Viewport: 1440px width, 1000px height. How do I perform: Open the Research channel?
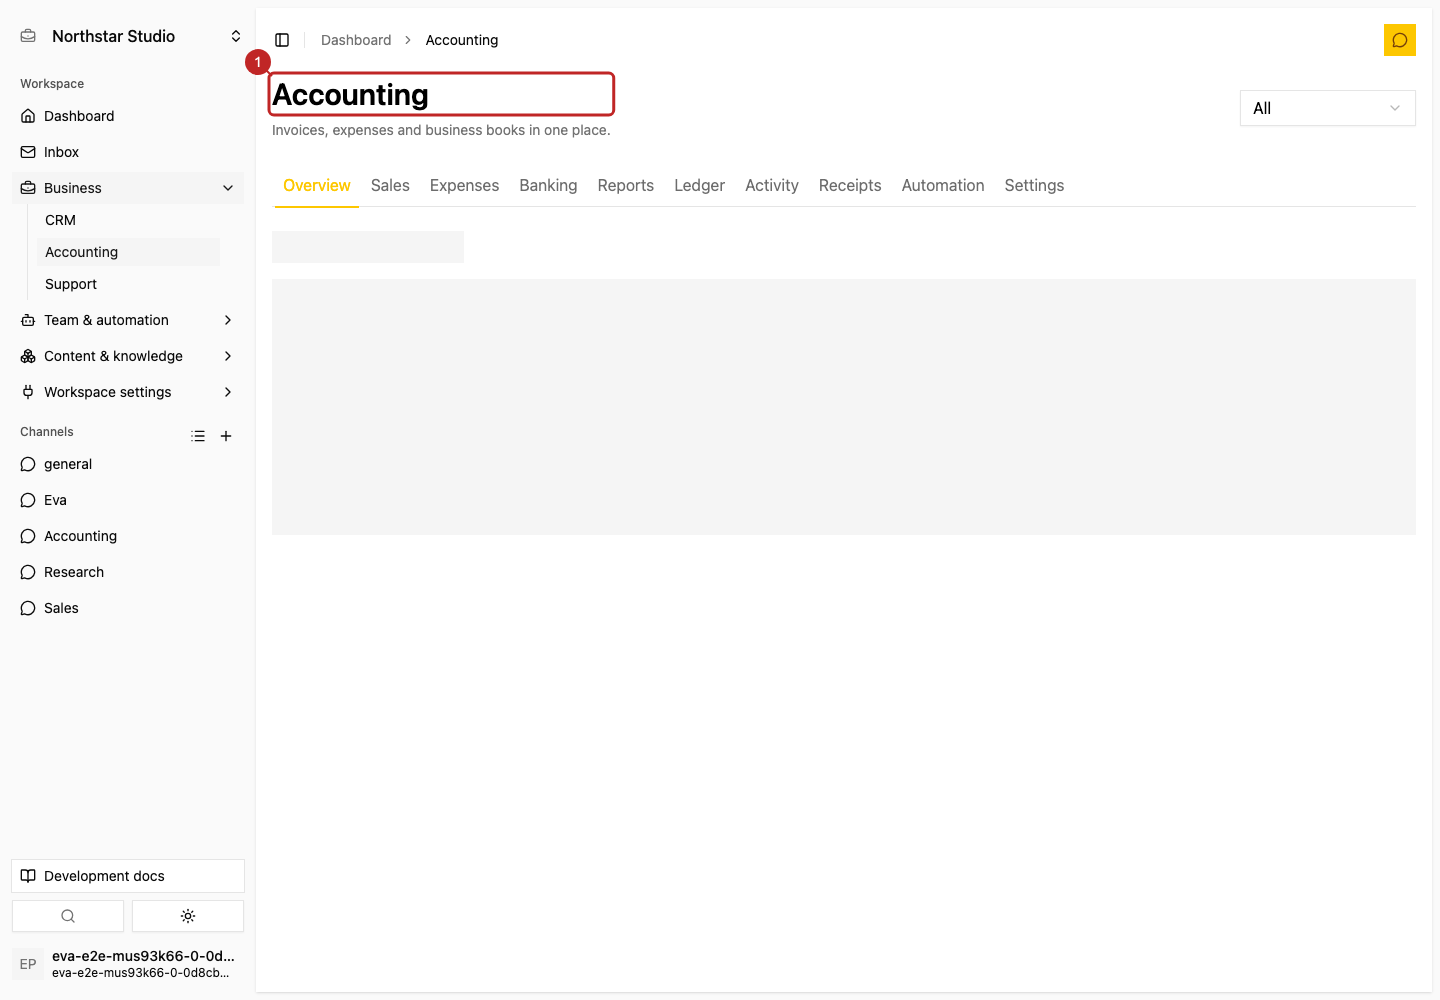128,572
